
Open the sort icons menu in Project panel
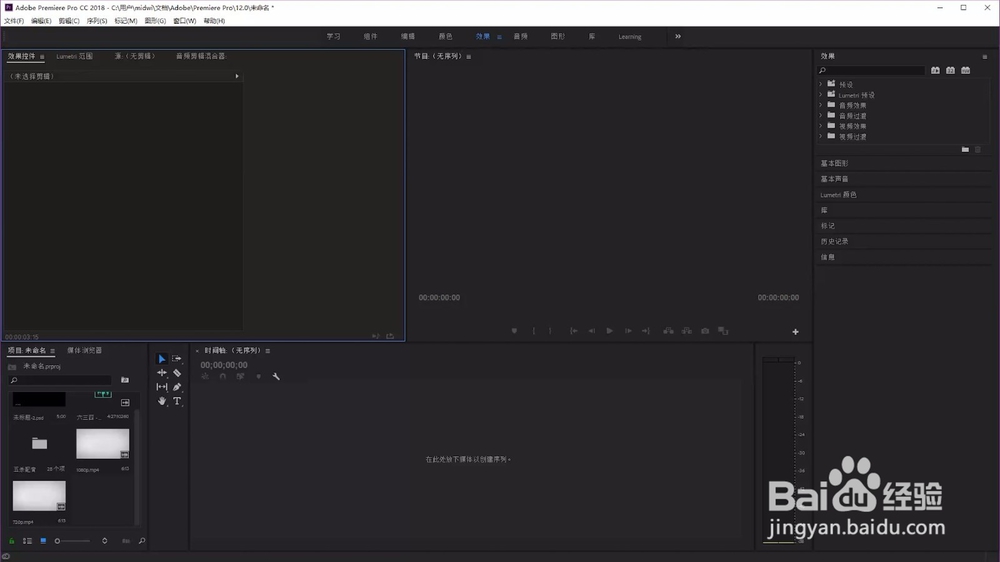(105, 541)
